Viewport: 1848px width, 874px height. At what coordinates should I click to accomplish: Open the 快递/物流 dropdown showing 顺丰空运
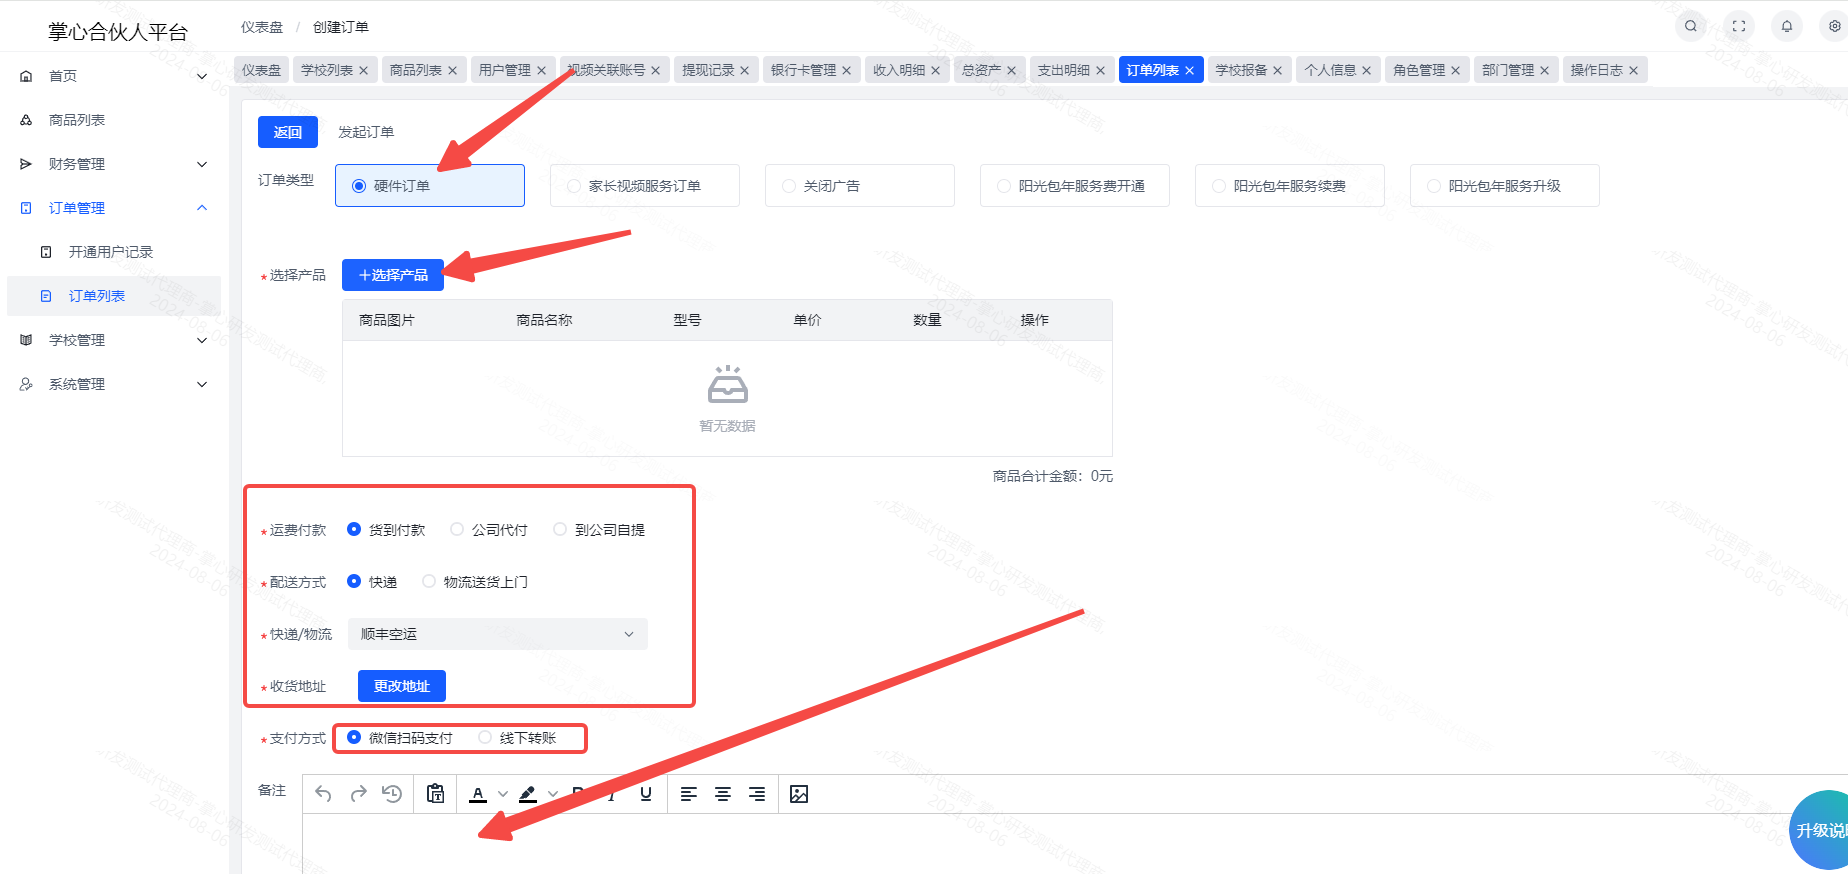(x=497, y=634)
